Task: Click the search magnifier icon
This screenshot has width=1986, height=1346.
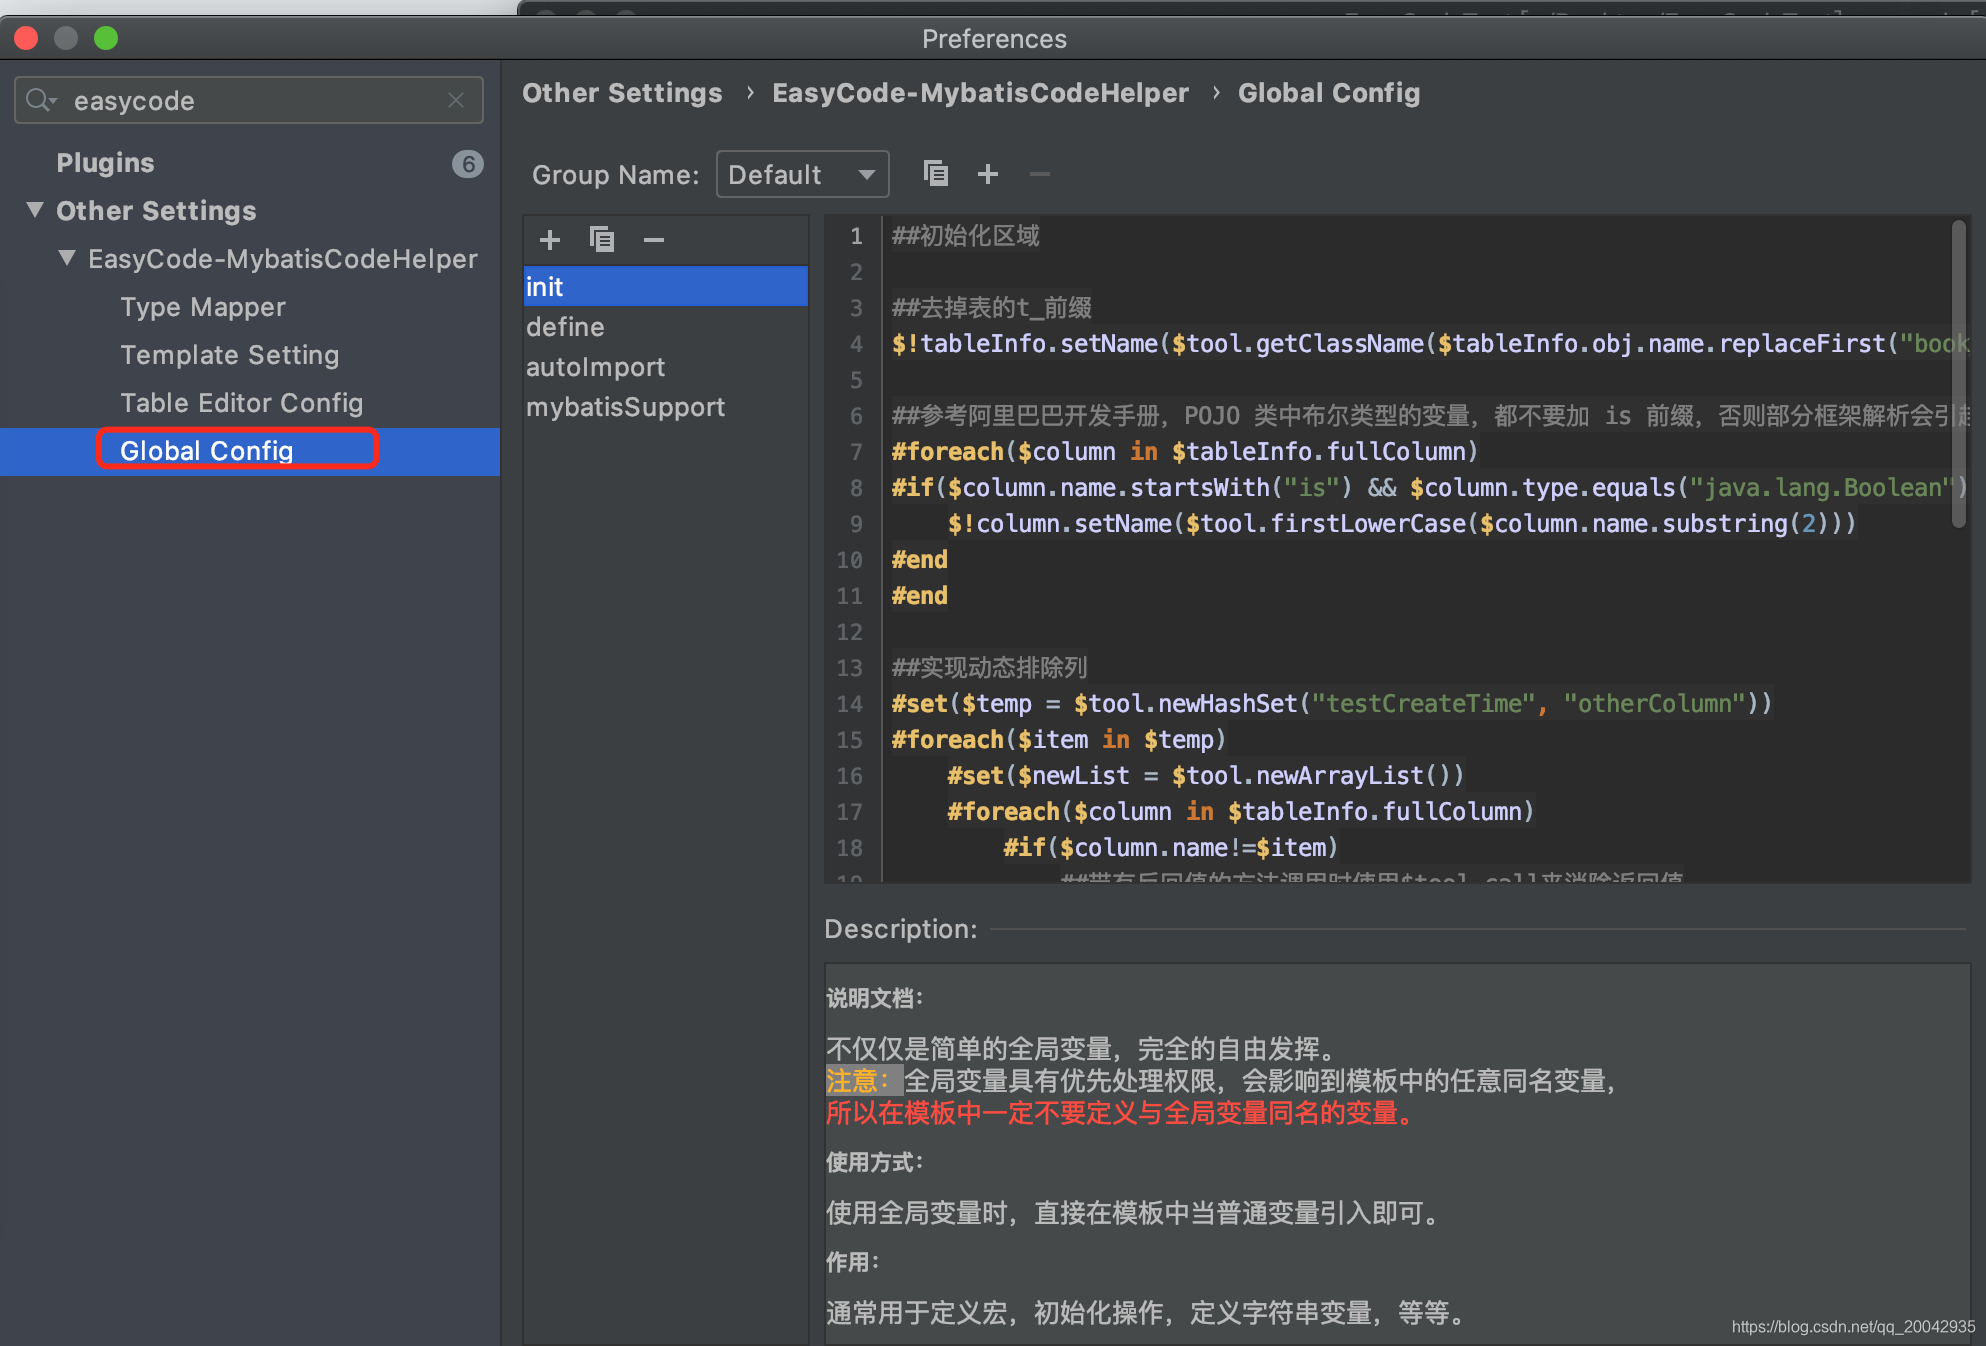Action: (40, 100)
